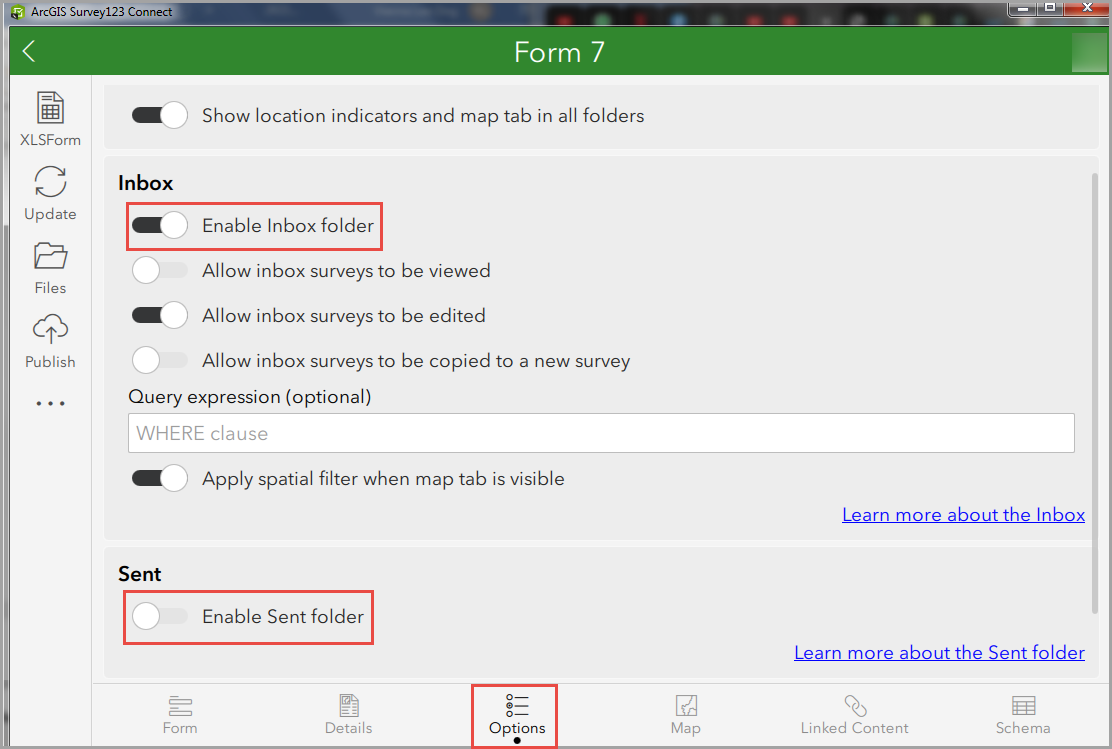Click the user avatar square in the green header
The width and height of the screenshot is (1112, 749).
pyautogui.click(x=1089, y=52)
